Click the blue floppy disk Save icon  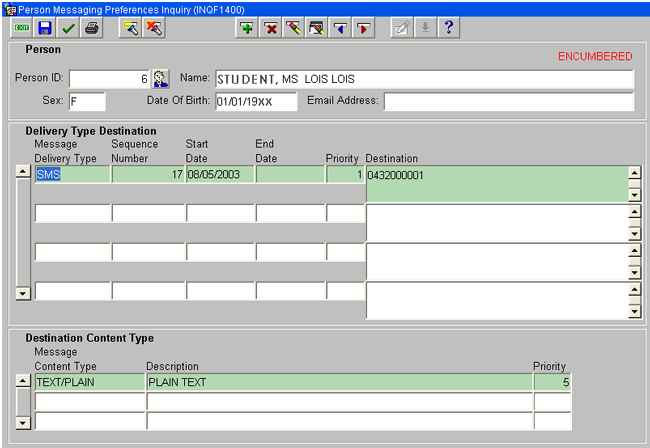45,28
